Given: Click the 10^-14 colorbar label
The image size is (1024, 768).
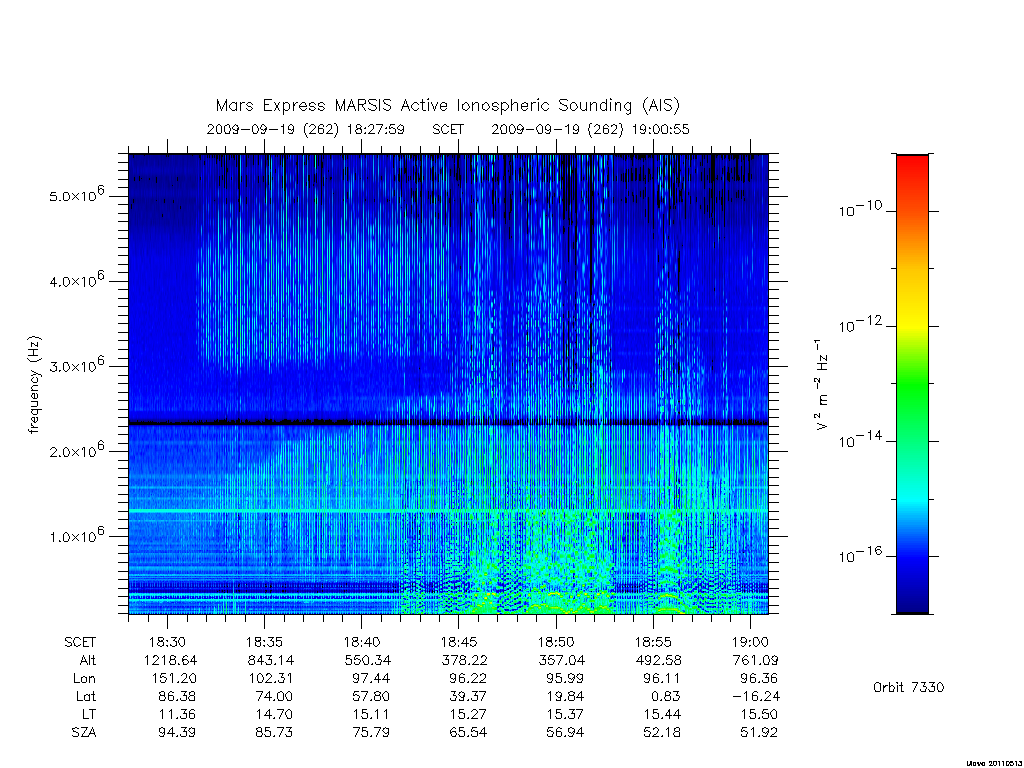Looking at the screenshot, I should (x=860, y=440).
